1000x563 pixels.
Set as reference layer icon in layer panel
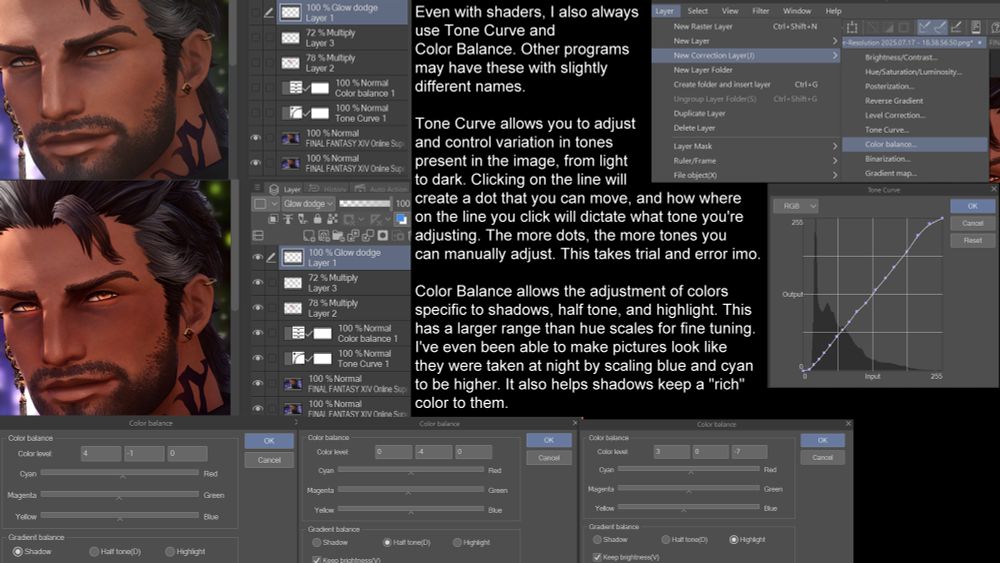pyautogui.click(x=288, y=219)
